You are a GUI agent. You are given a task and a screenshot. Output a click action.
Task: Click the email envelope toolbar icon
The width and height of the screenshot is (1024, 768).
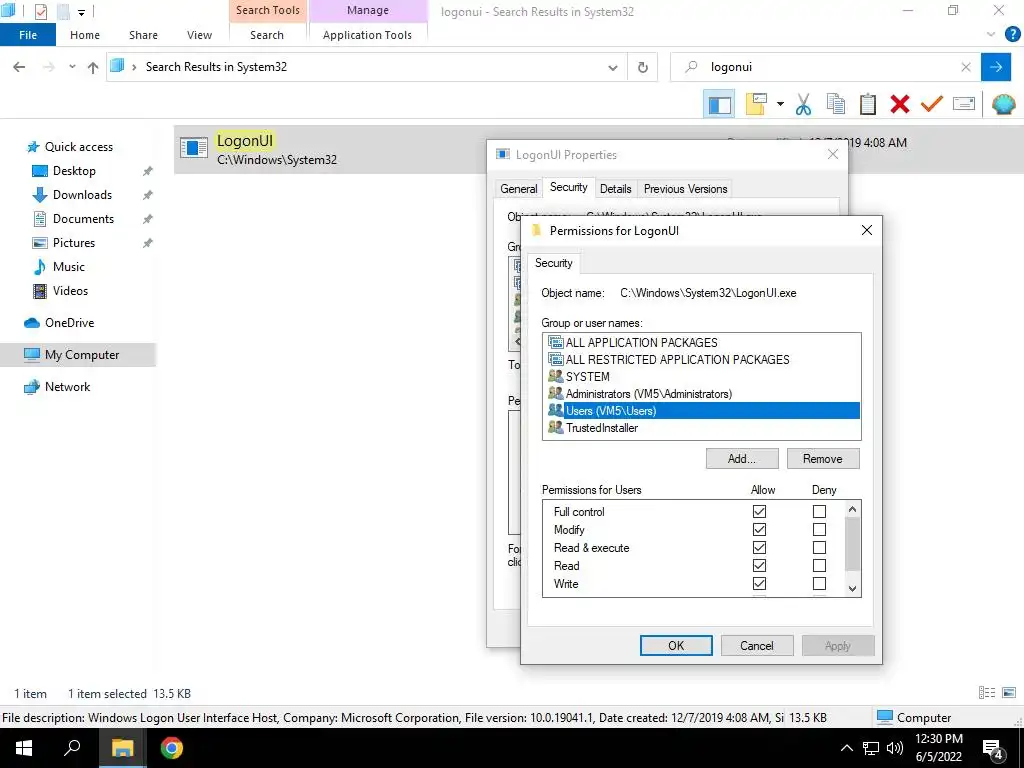[964, 104]
